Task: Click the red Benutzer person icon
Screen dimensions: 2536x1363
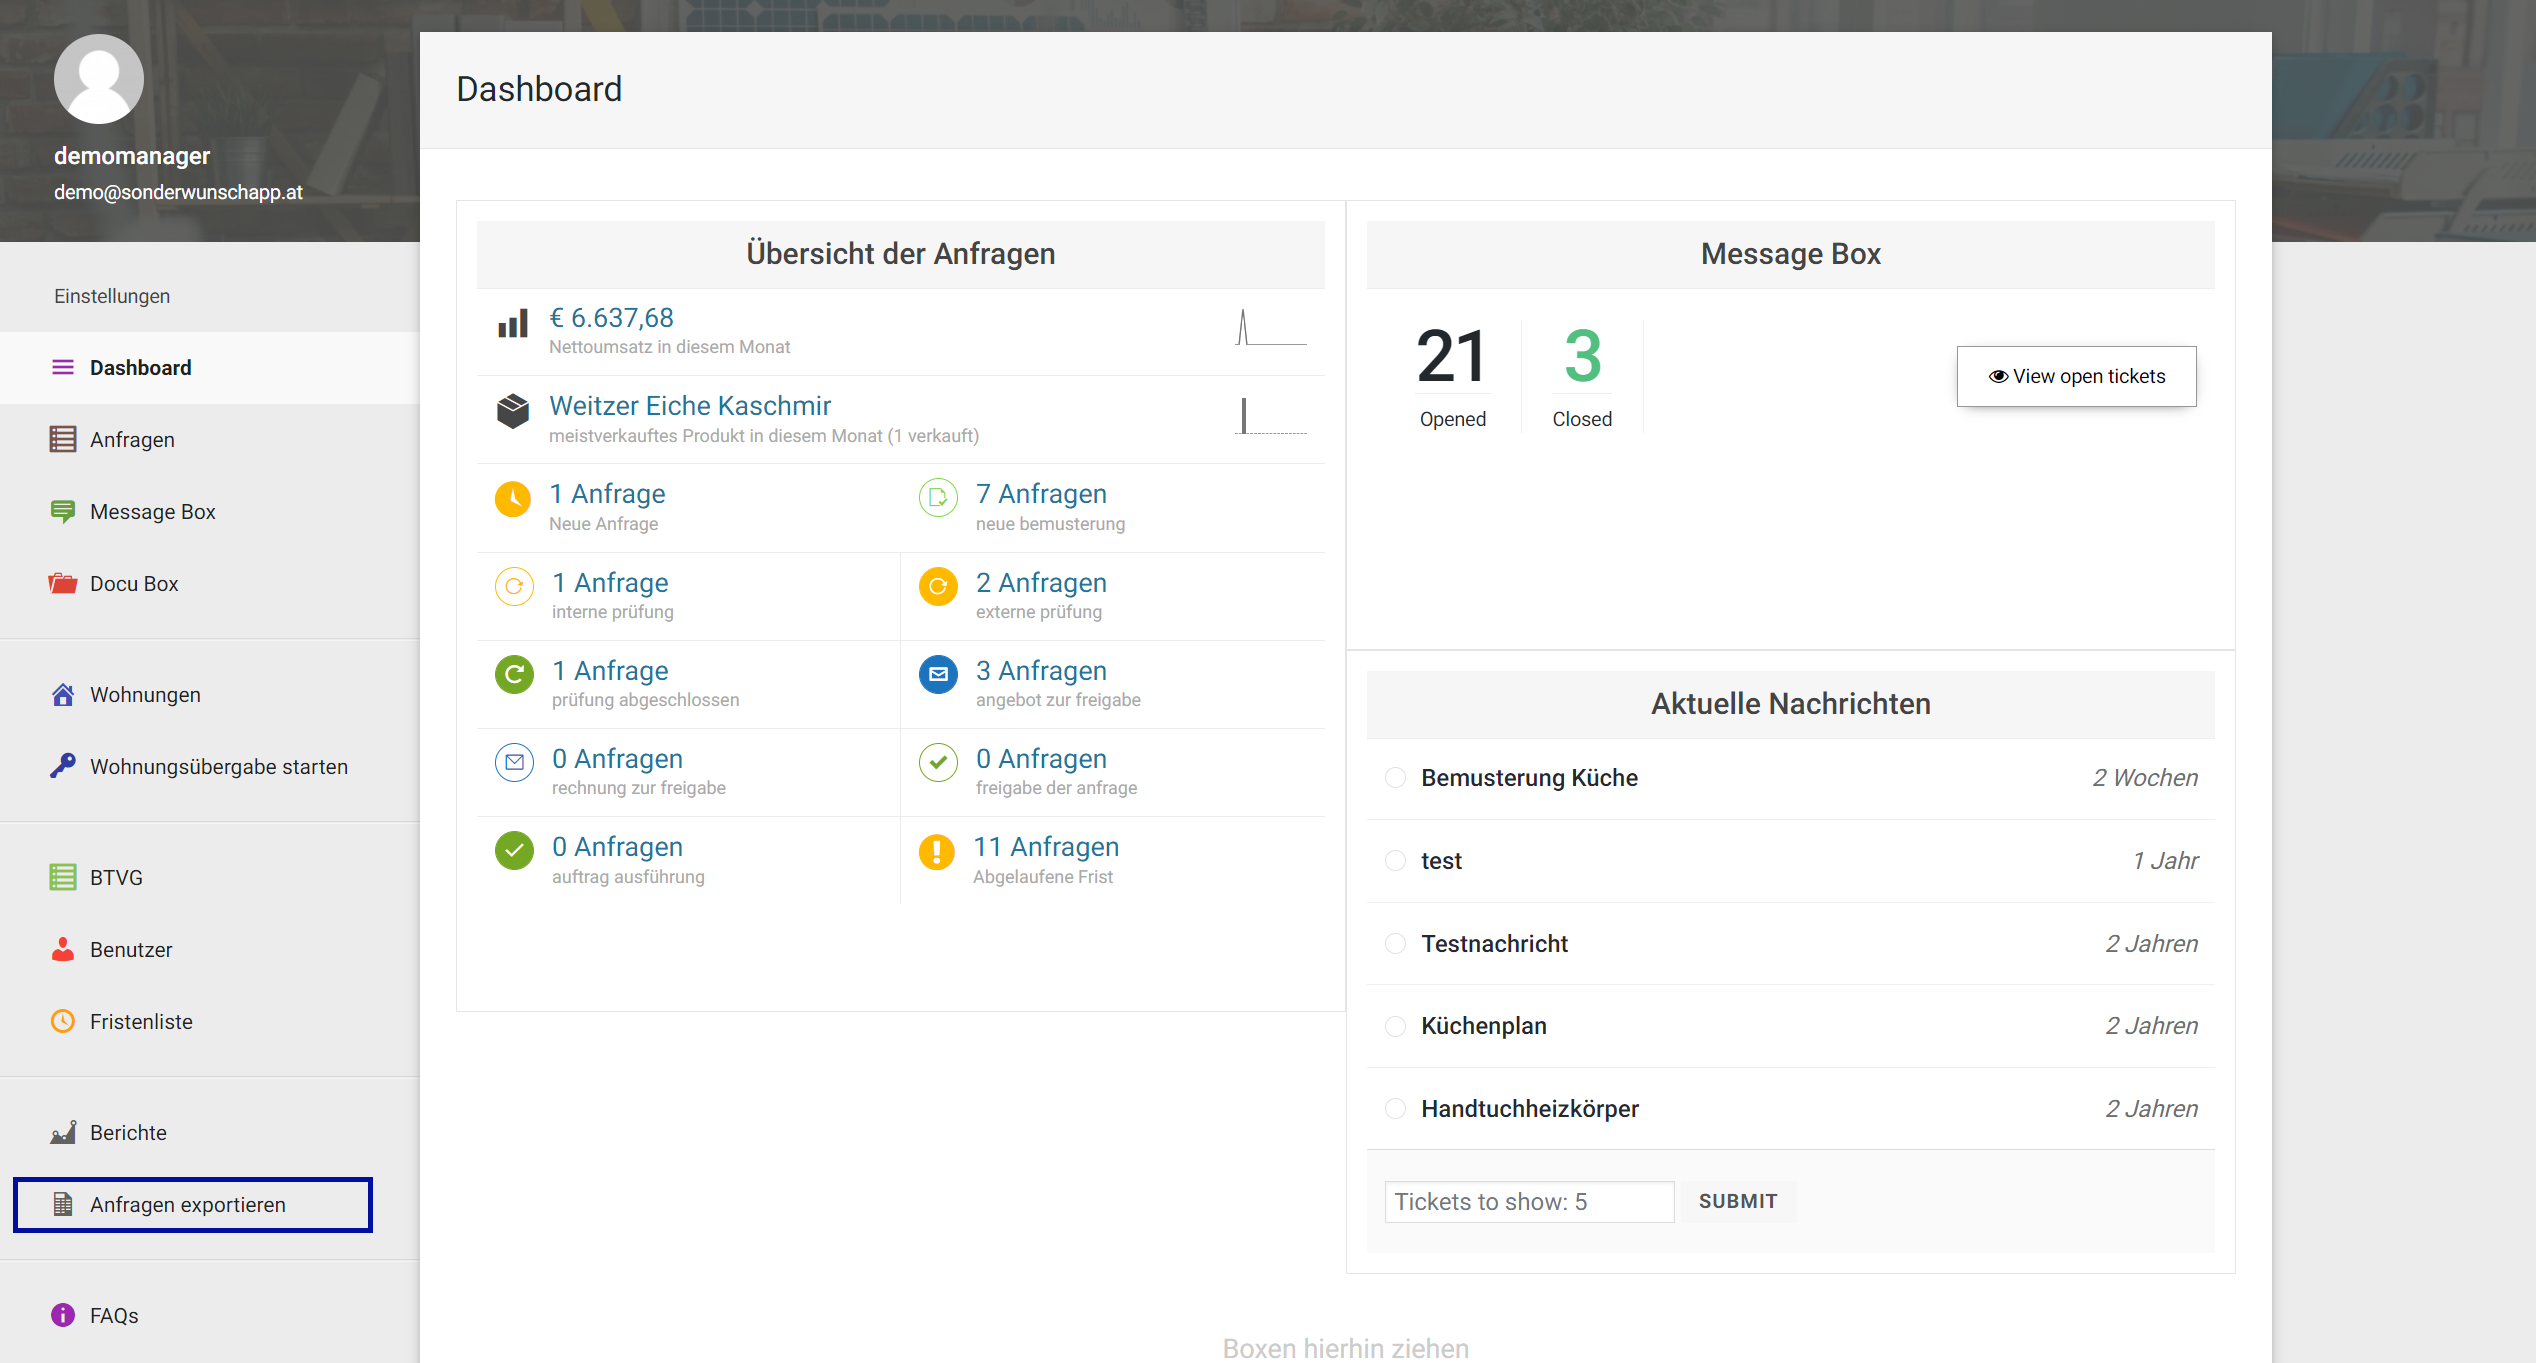Action: 63,949
